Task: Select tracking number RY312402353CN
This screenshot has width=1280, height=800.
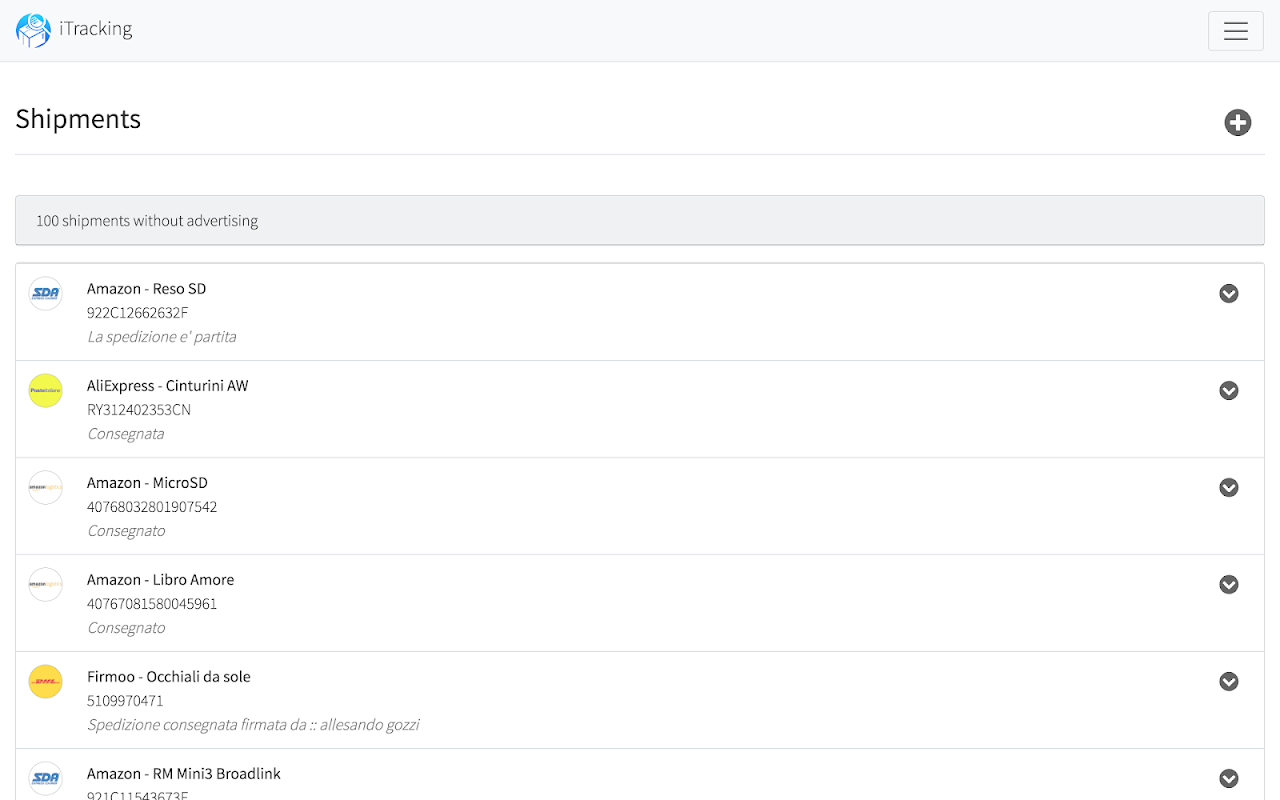Action: point(139,410)
